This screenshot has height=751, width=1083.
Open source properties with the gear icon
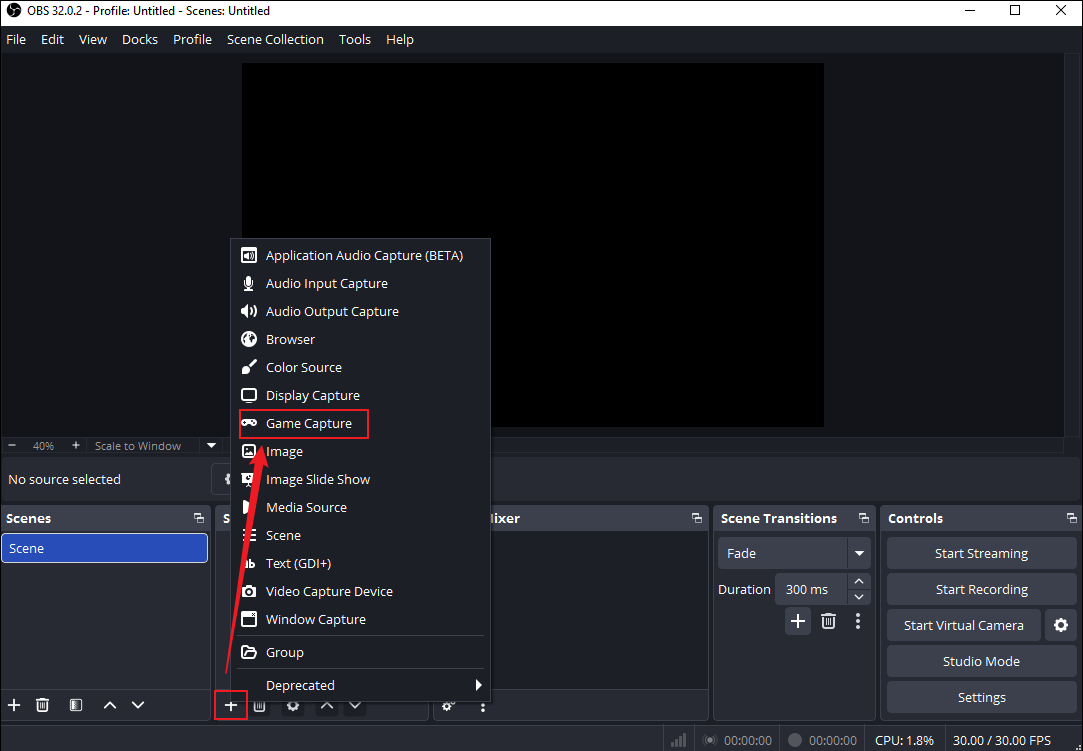pyautogui.click(x=291, y=705)
